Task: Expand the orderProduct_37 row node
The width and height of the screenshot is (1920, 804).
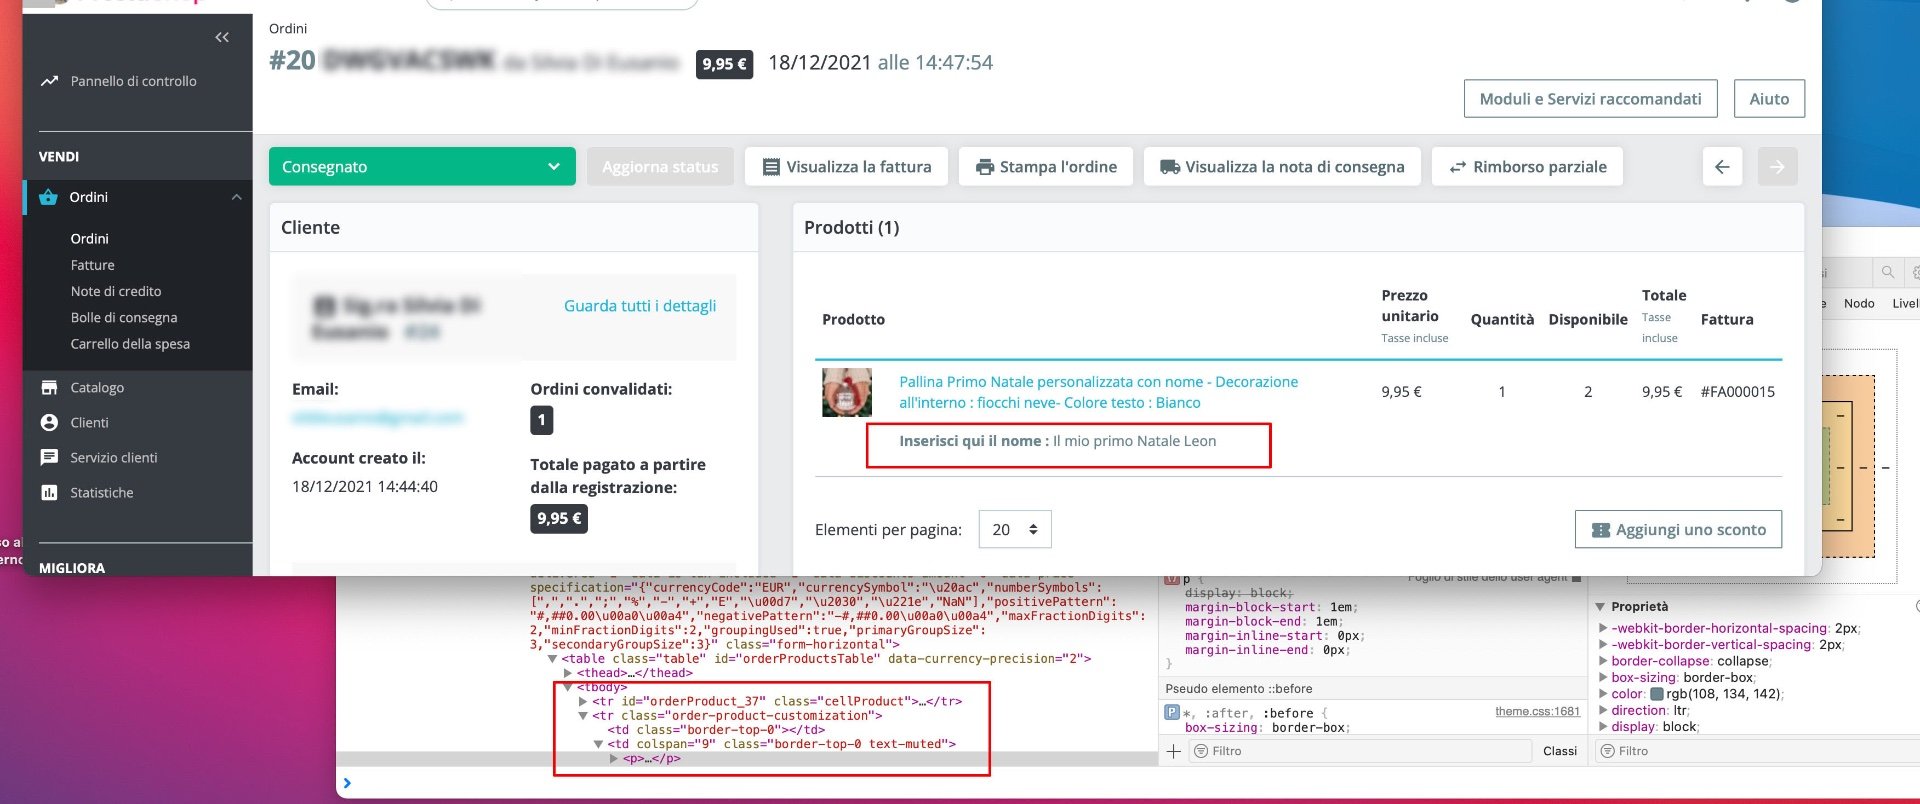Action: 583,701
